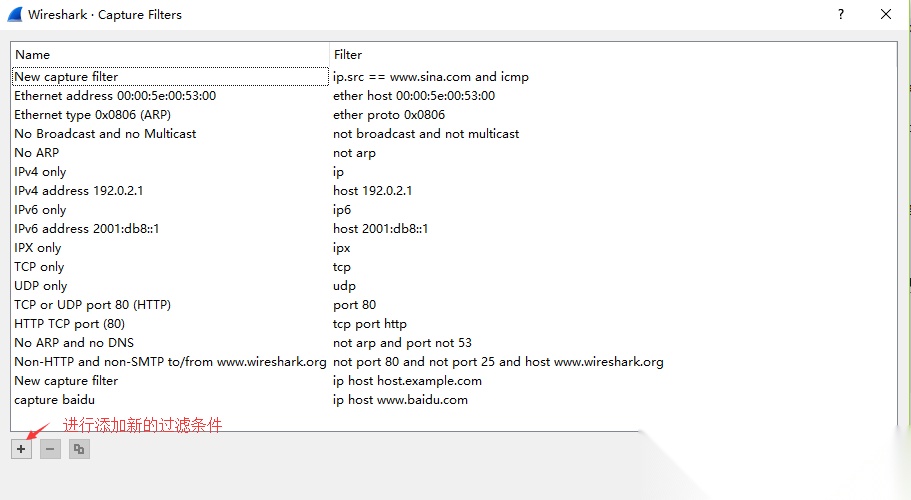Click the copy filter button

click(80, 449)
